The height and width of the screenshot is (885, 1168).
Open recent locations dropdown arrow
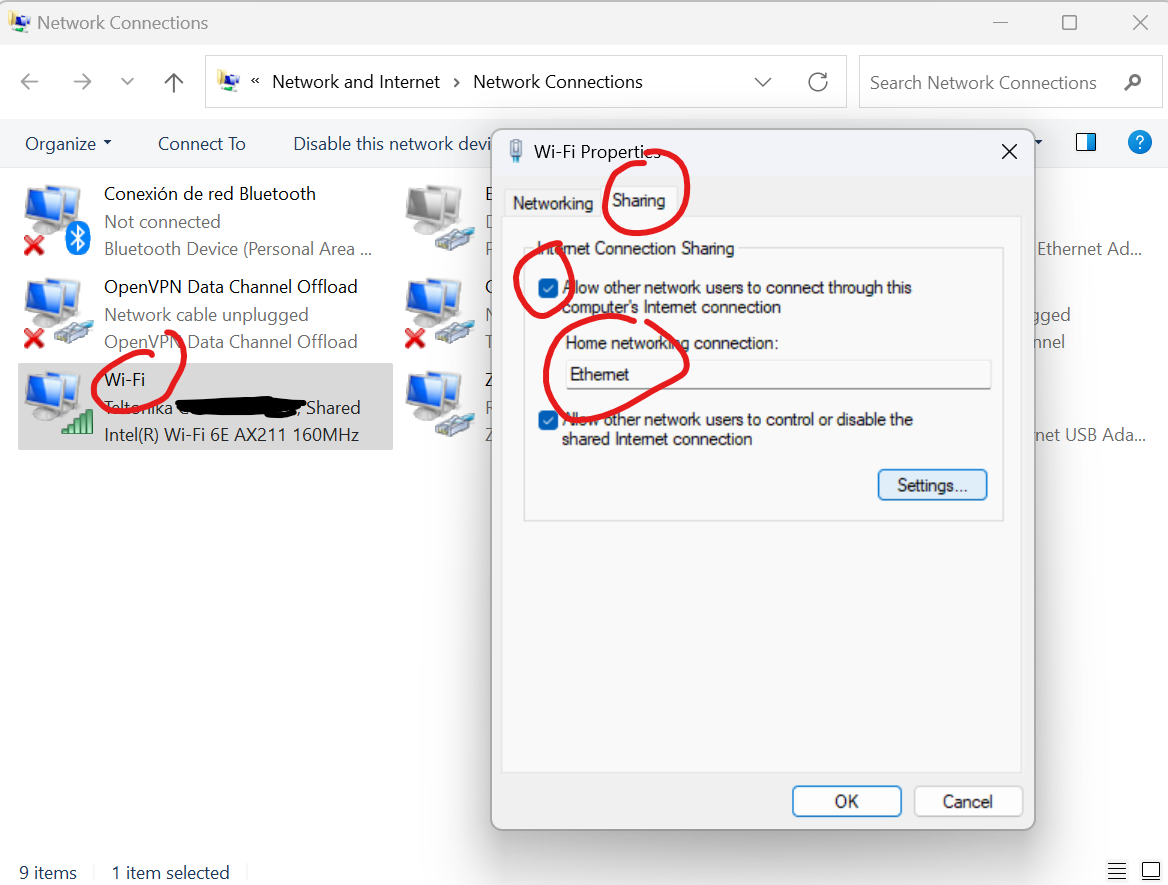127,82
